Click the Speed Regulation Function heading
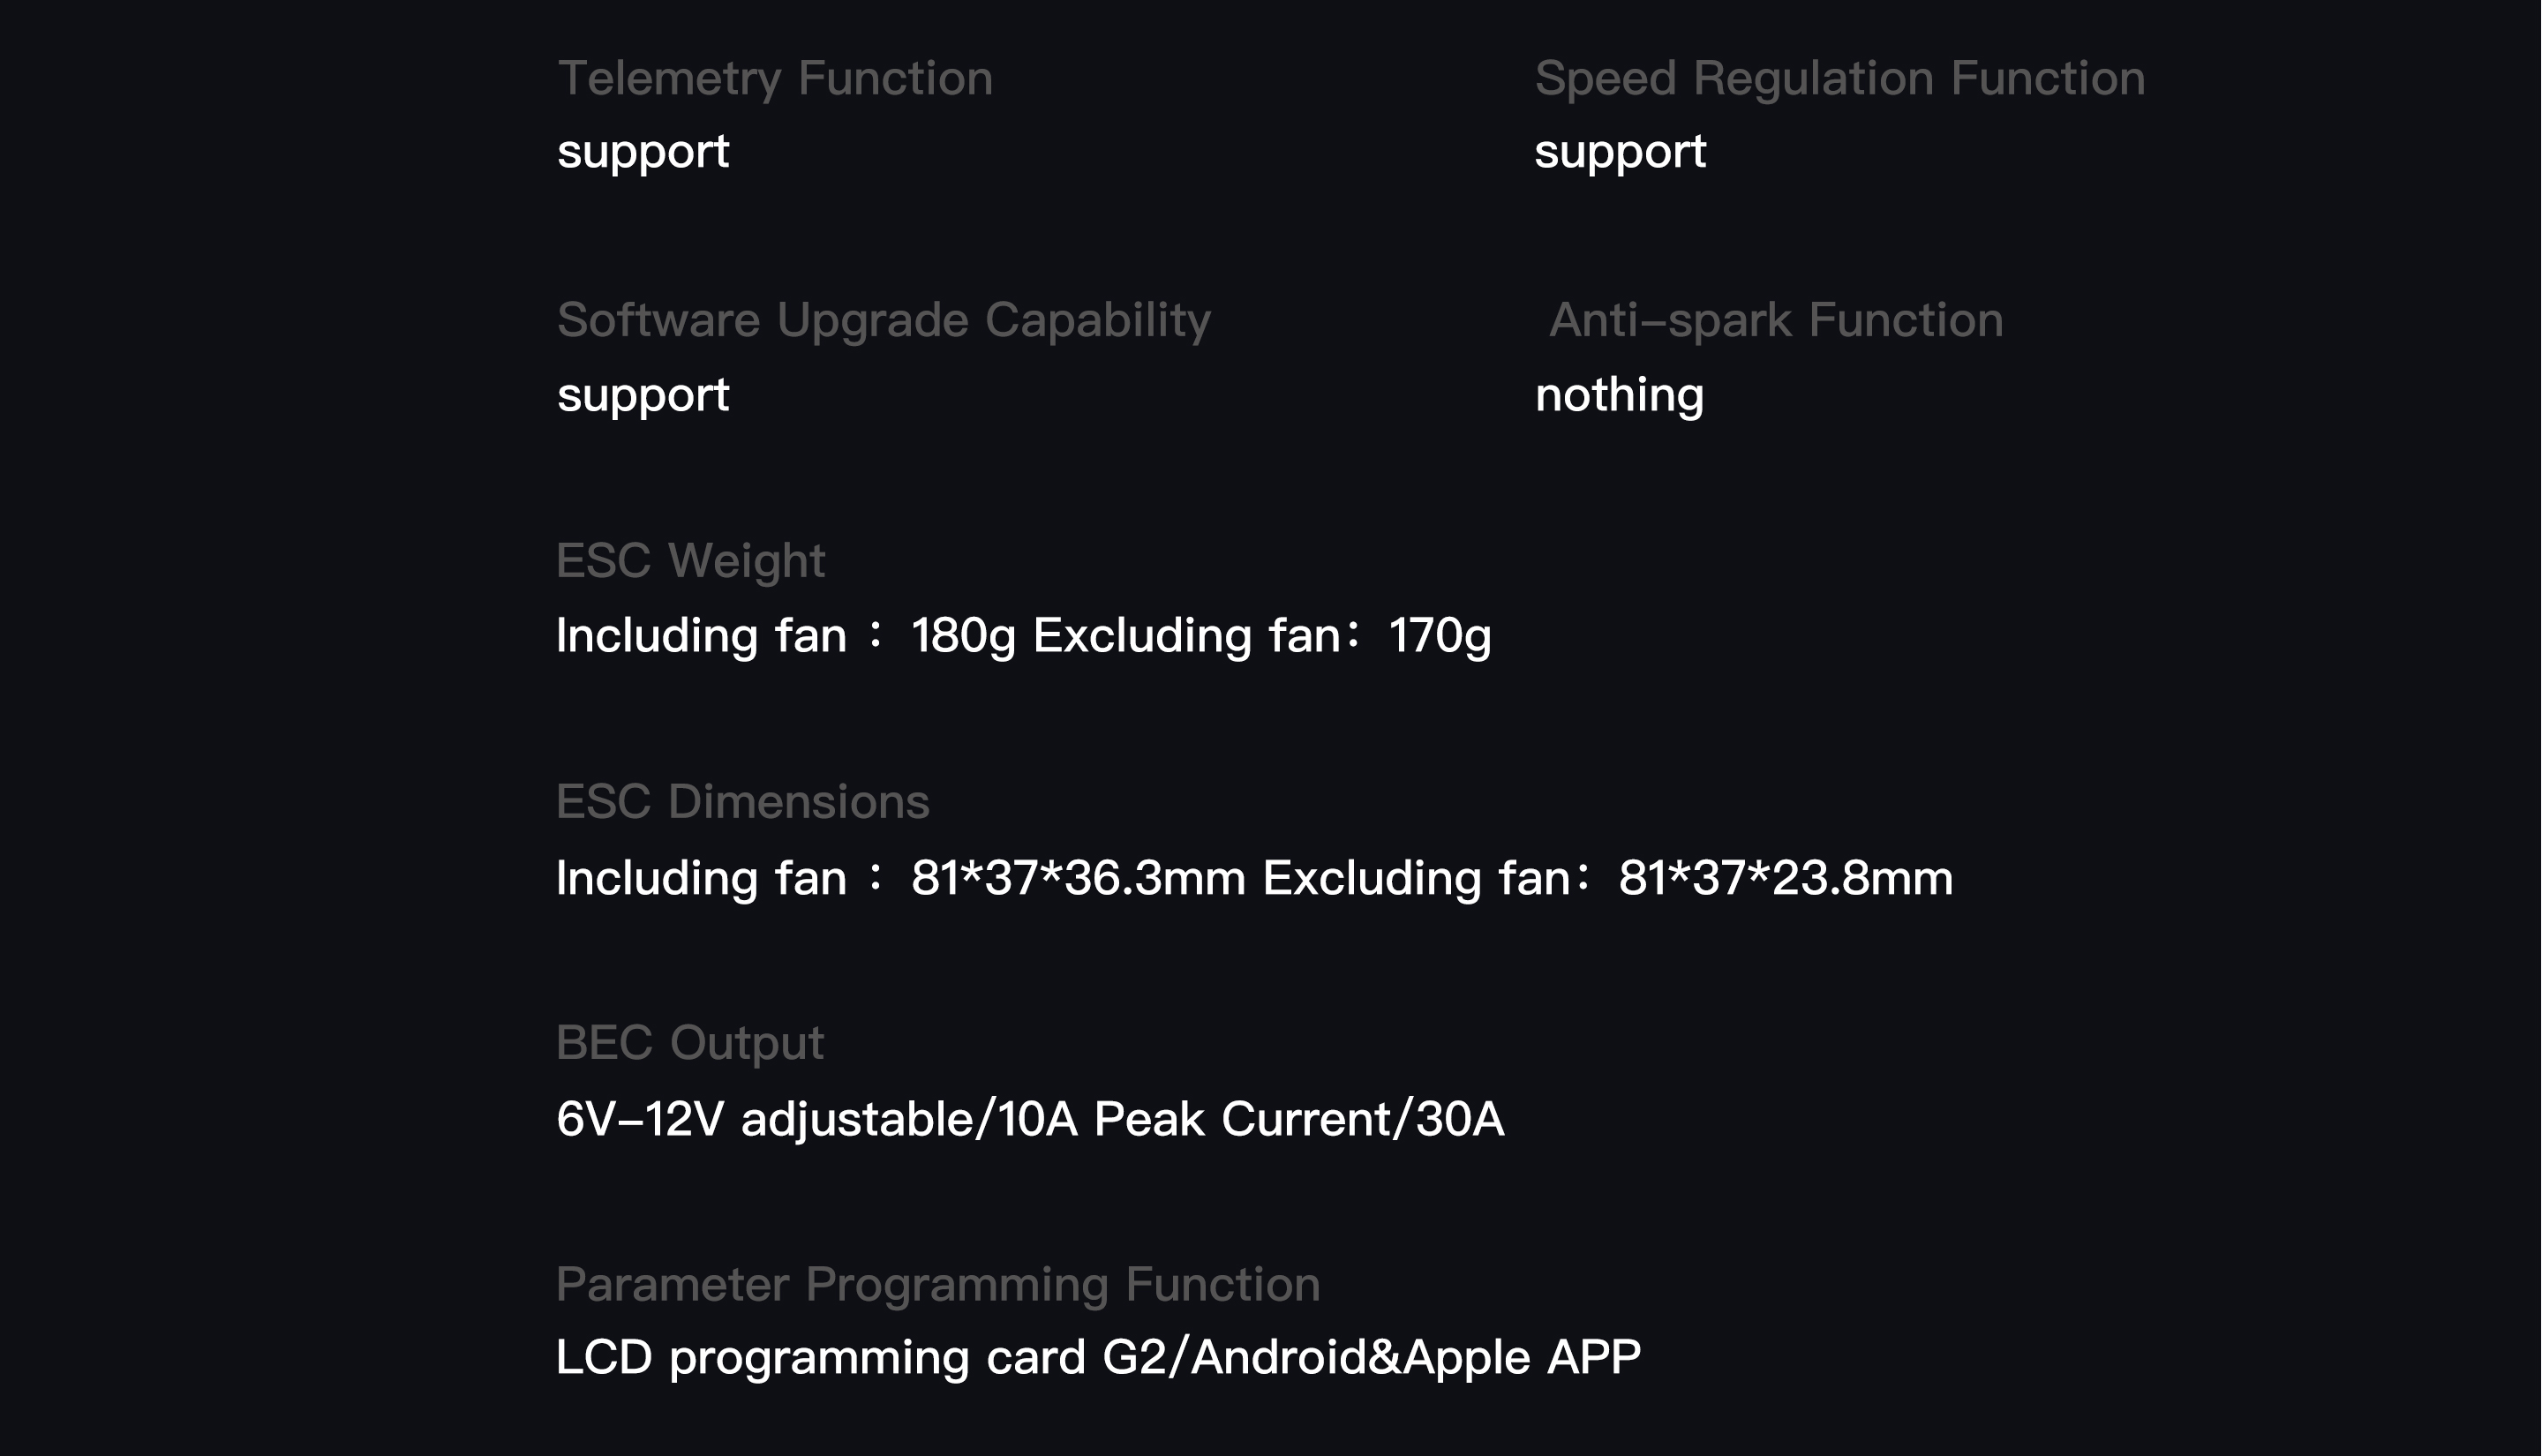 tap(1839, 79)
